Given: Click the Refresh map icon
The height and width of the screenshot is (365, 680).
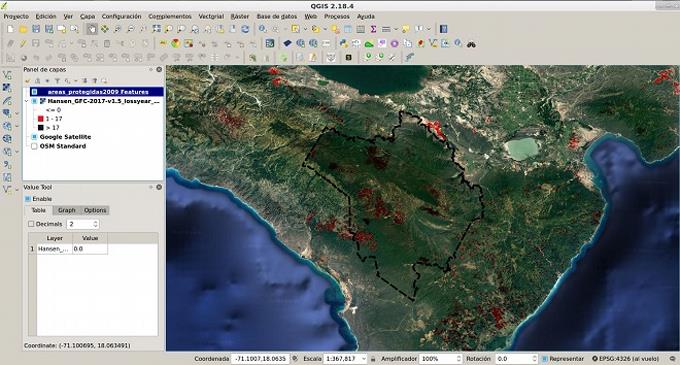Looking at the screenshot, I should point(245,29).
